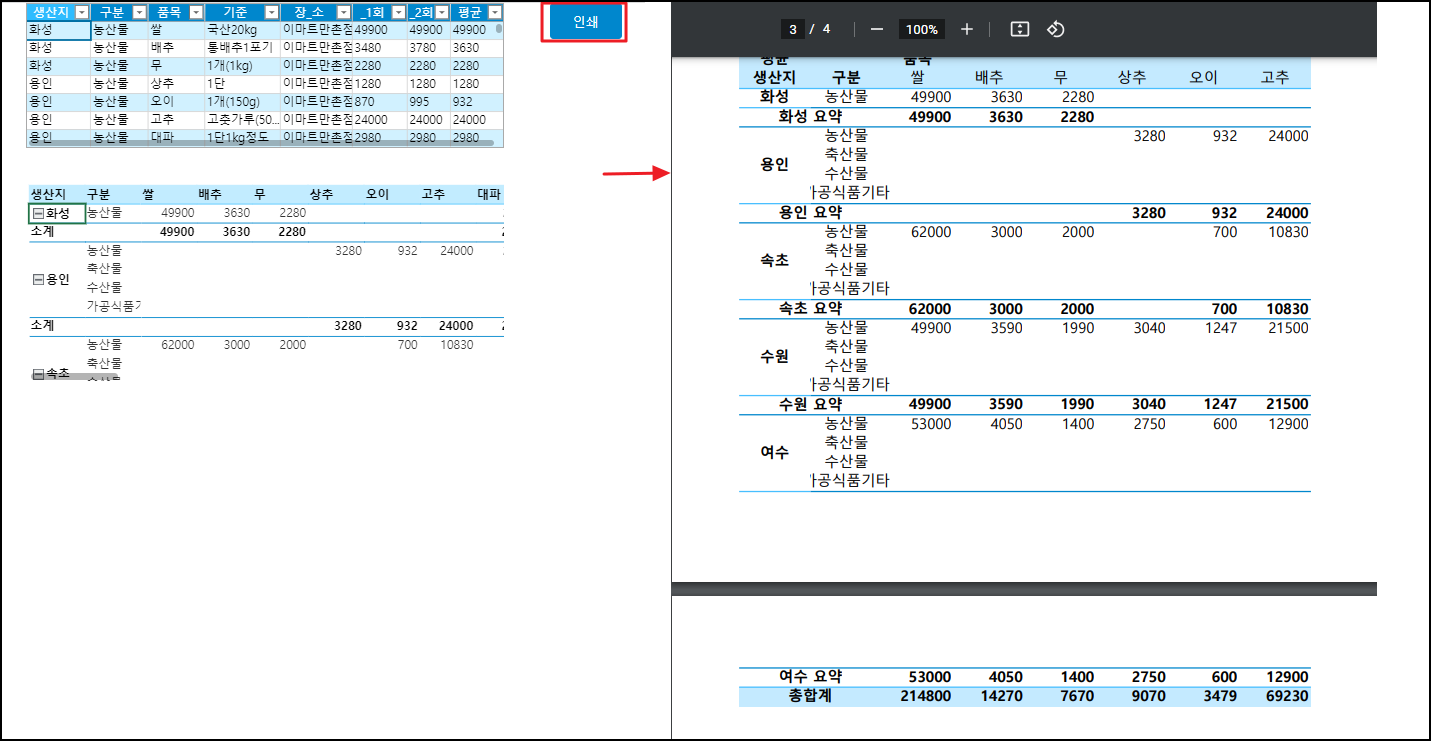The width and height of the screenshot is (1431, 741).
Task: Collapse the 화성 pivot row group
Action: [38, 213]
